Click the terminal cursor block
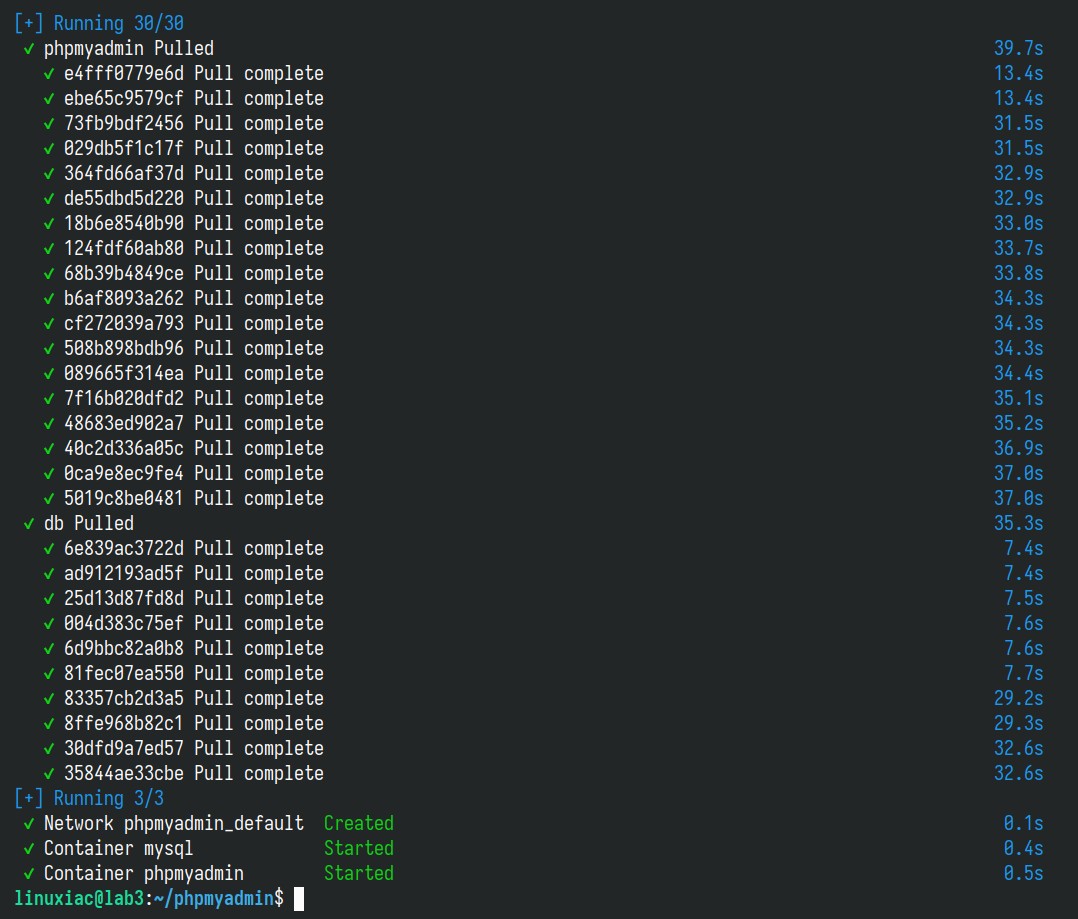 299,898
